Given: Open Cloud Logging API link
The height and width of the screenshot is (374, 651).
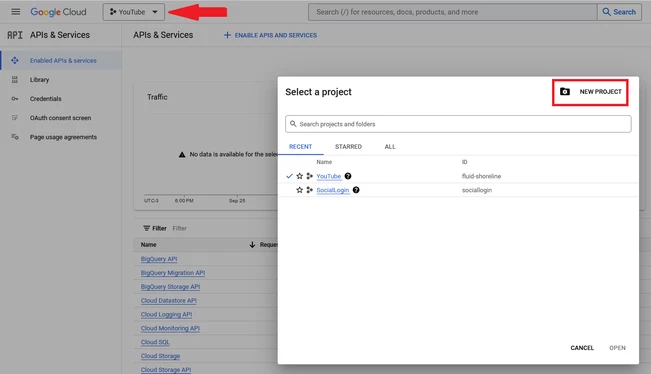Looking at the screenshot, I should [166, 315].
